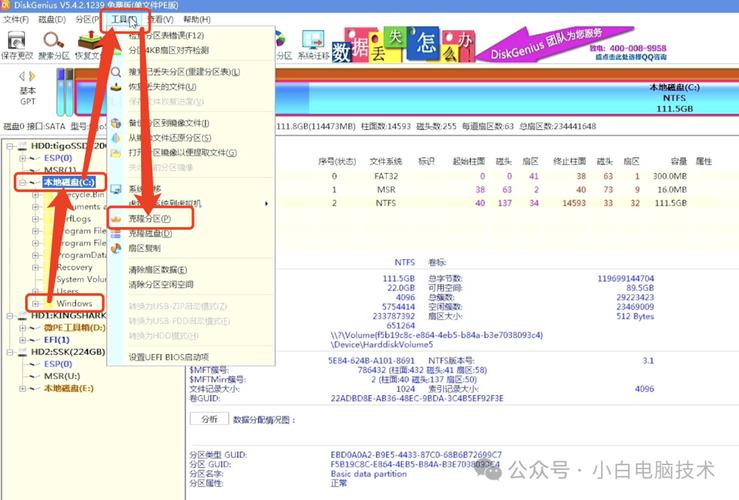Click the FAT32 cell in partition table
This screenshot has width=739, height=500.
point(386,176)
